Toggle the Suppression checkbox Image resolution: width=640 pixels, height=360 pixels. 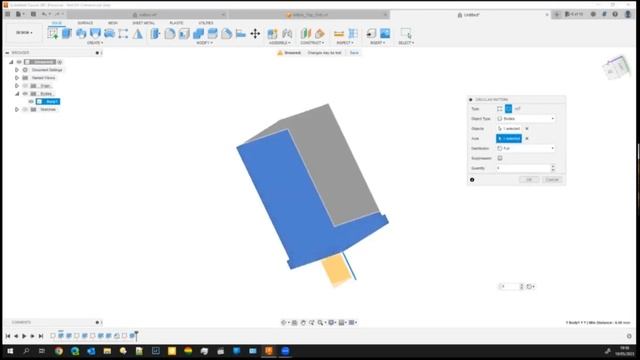coord(500,158)
